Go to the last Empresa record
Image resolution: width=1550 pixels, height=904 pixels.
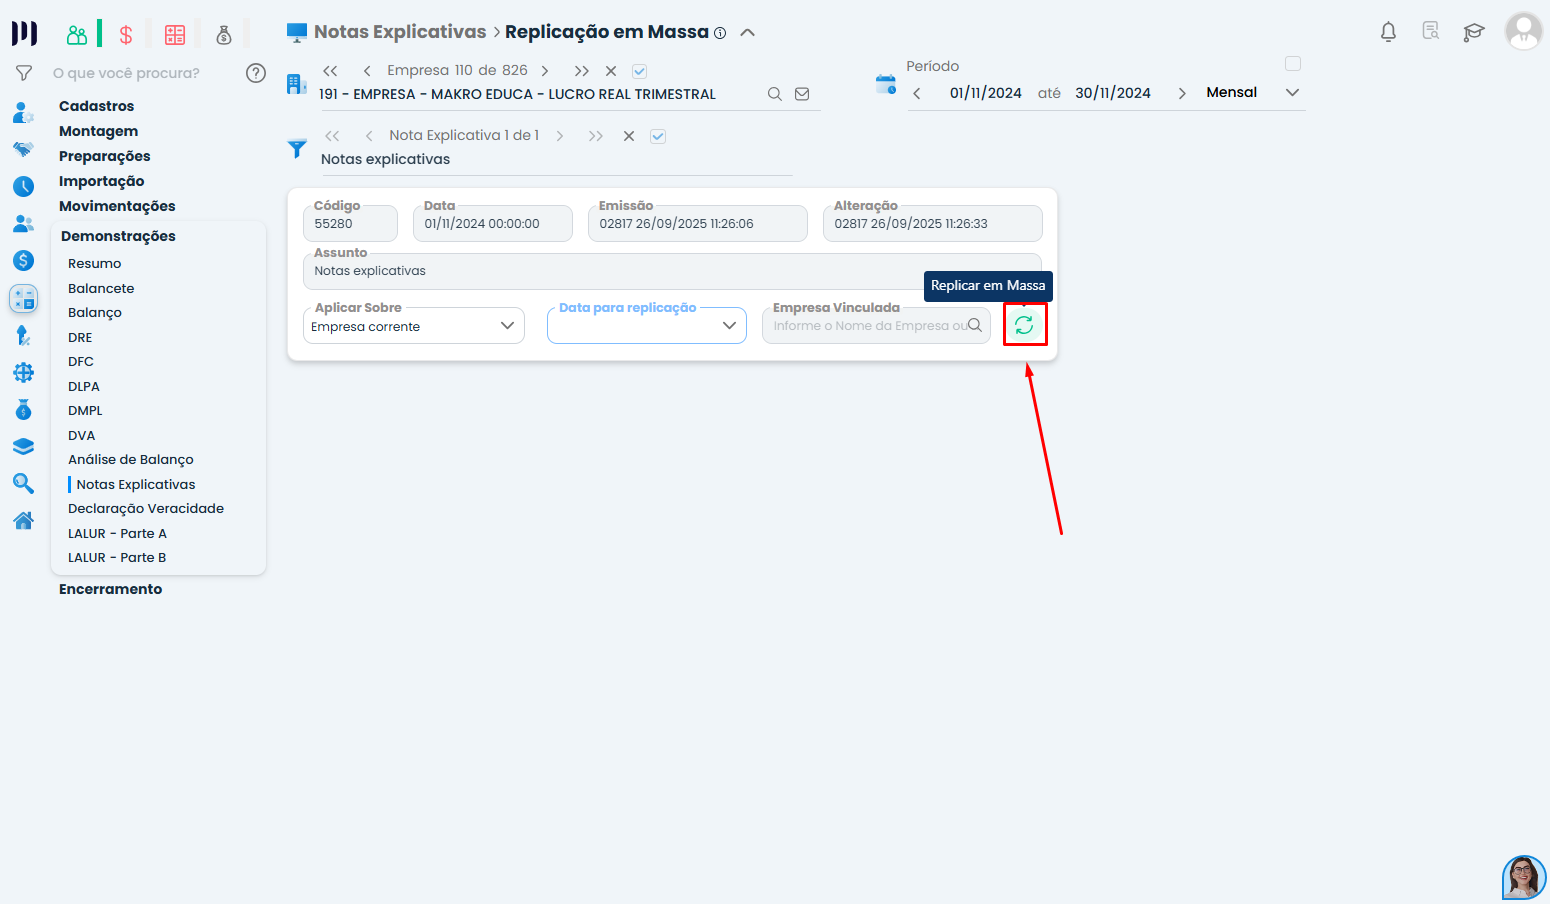(582, 71)
